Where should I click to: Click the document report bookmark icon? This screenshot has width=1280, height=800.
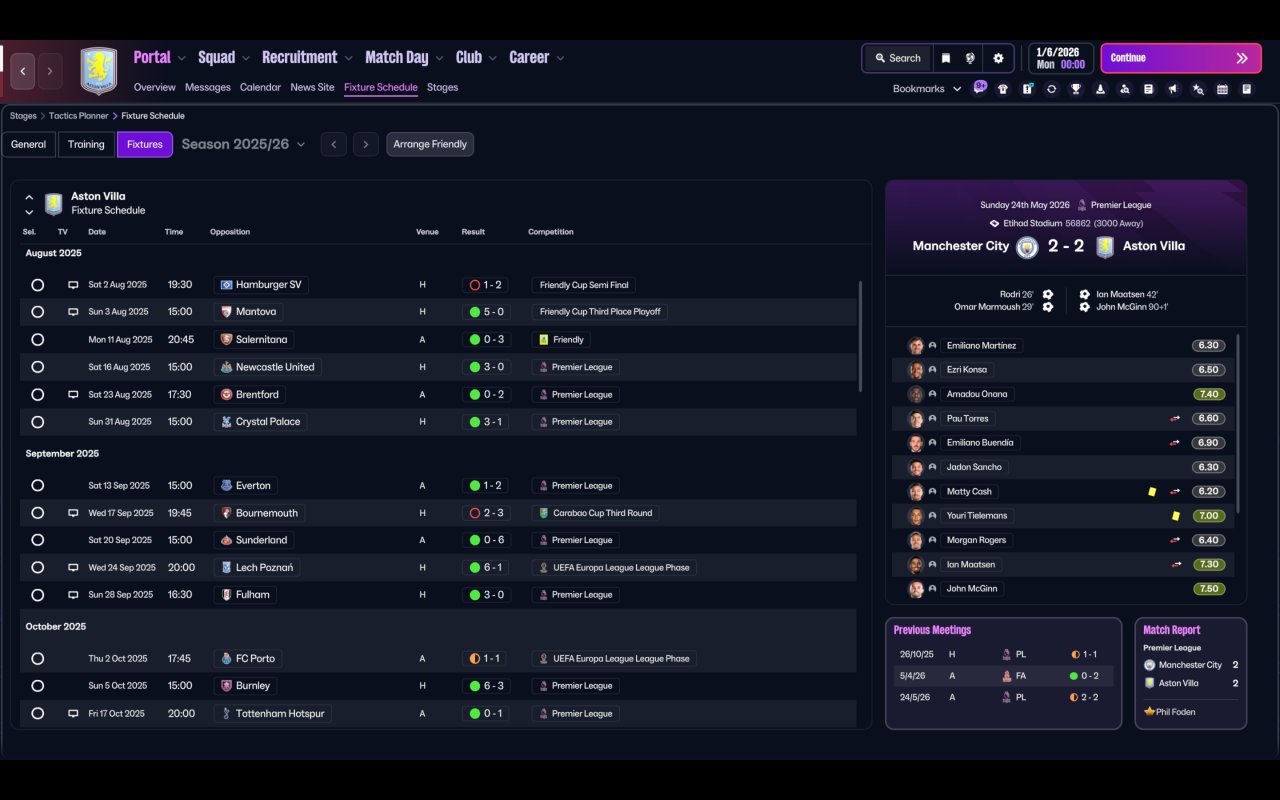[1246, 89]
